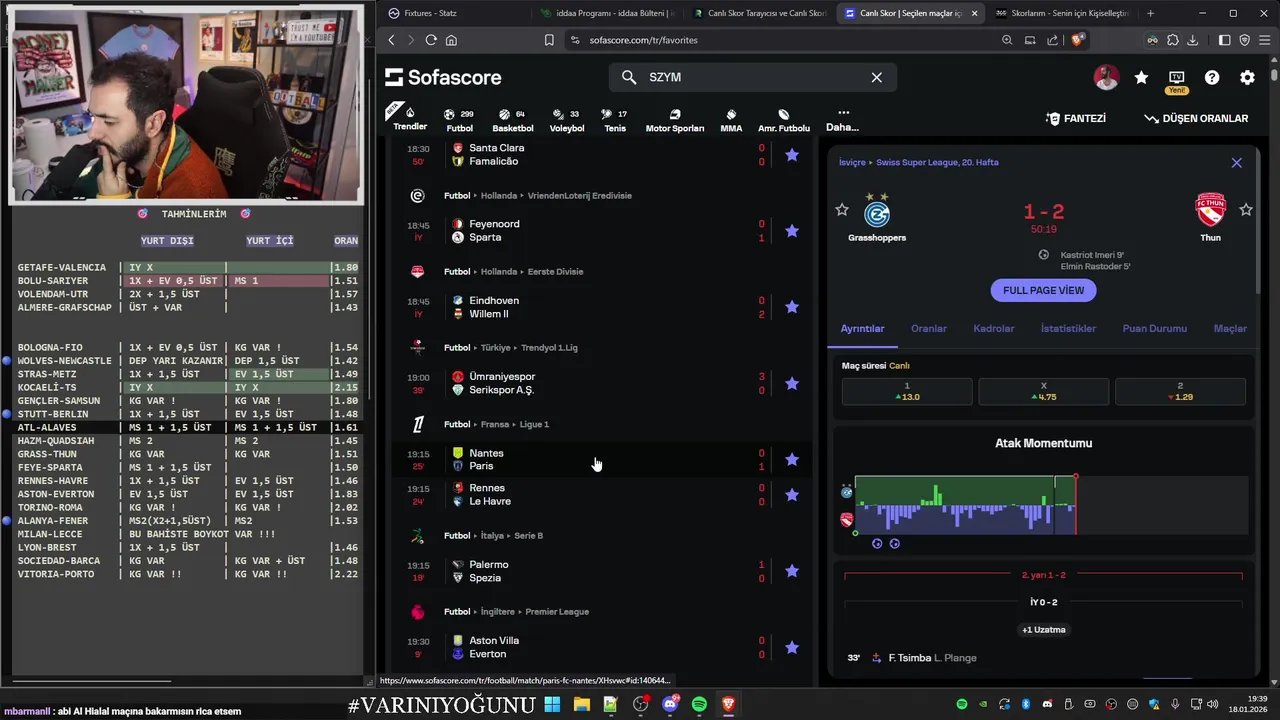Viewport: 1280px width, 720px height.
Task: Go to the Sofascore logo home
Action: coord(443,77)
